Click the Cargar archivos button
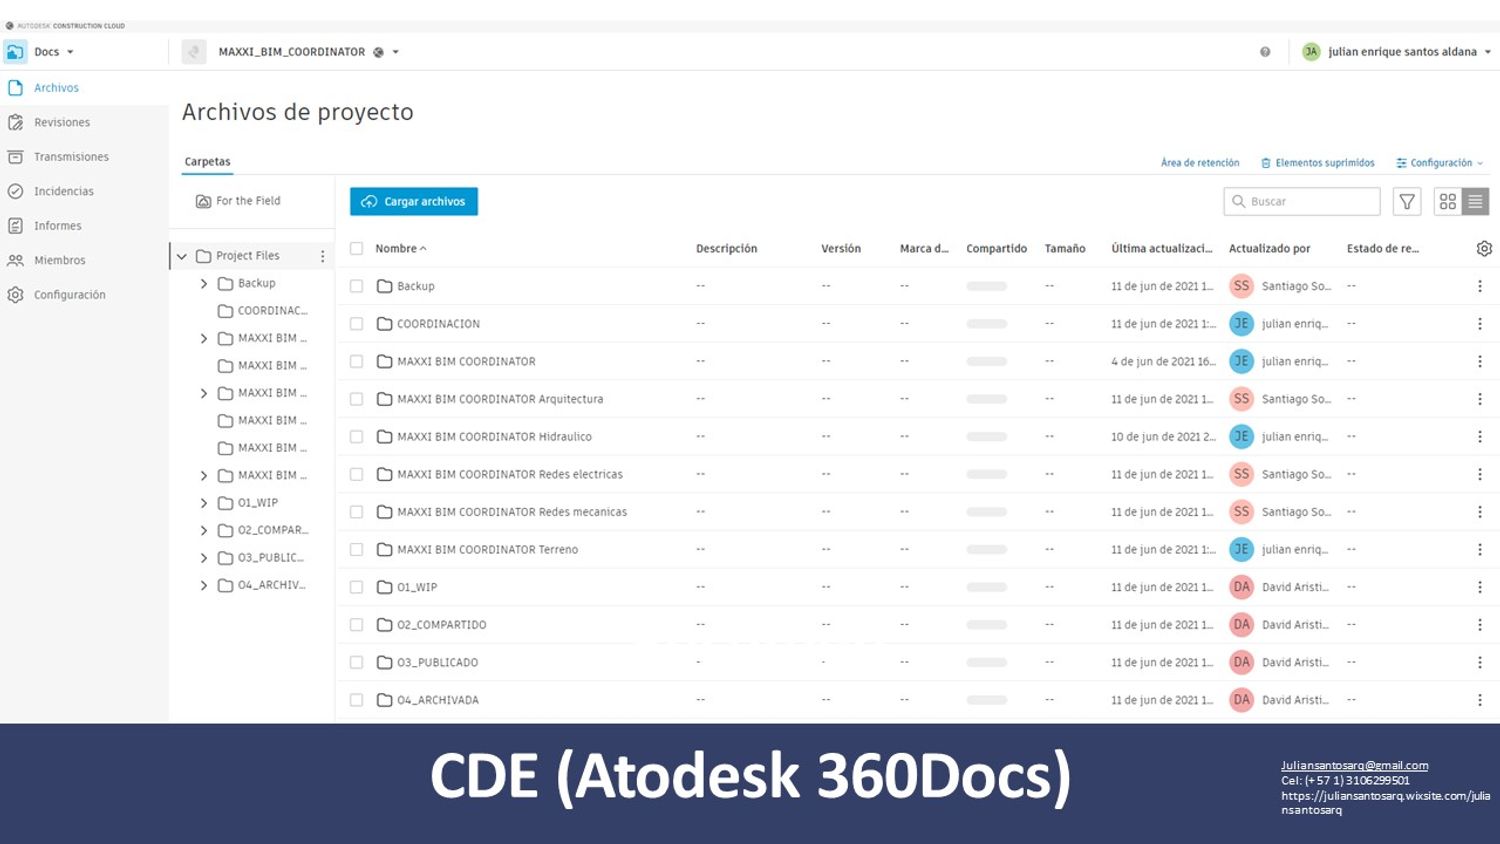Screen dimensions: 1500x844 [x=414, y=202]
